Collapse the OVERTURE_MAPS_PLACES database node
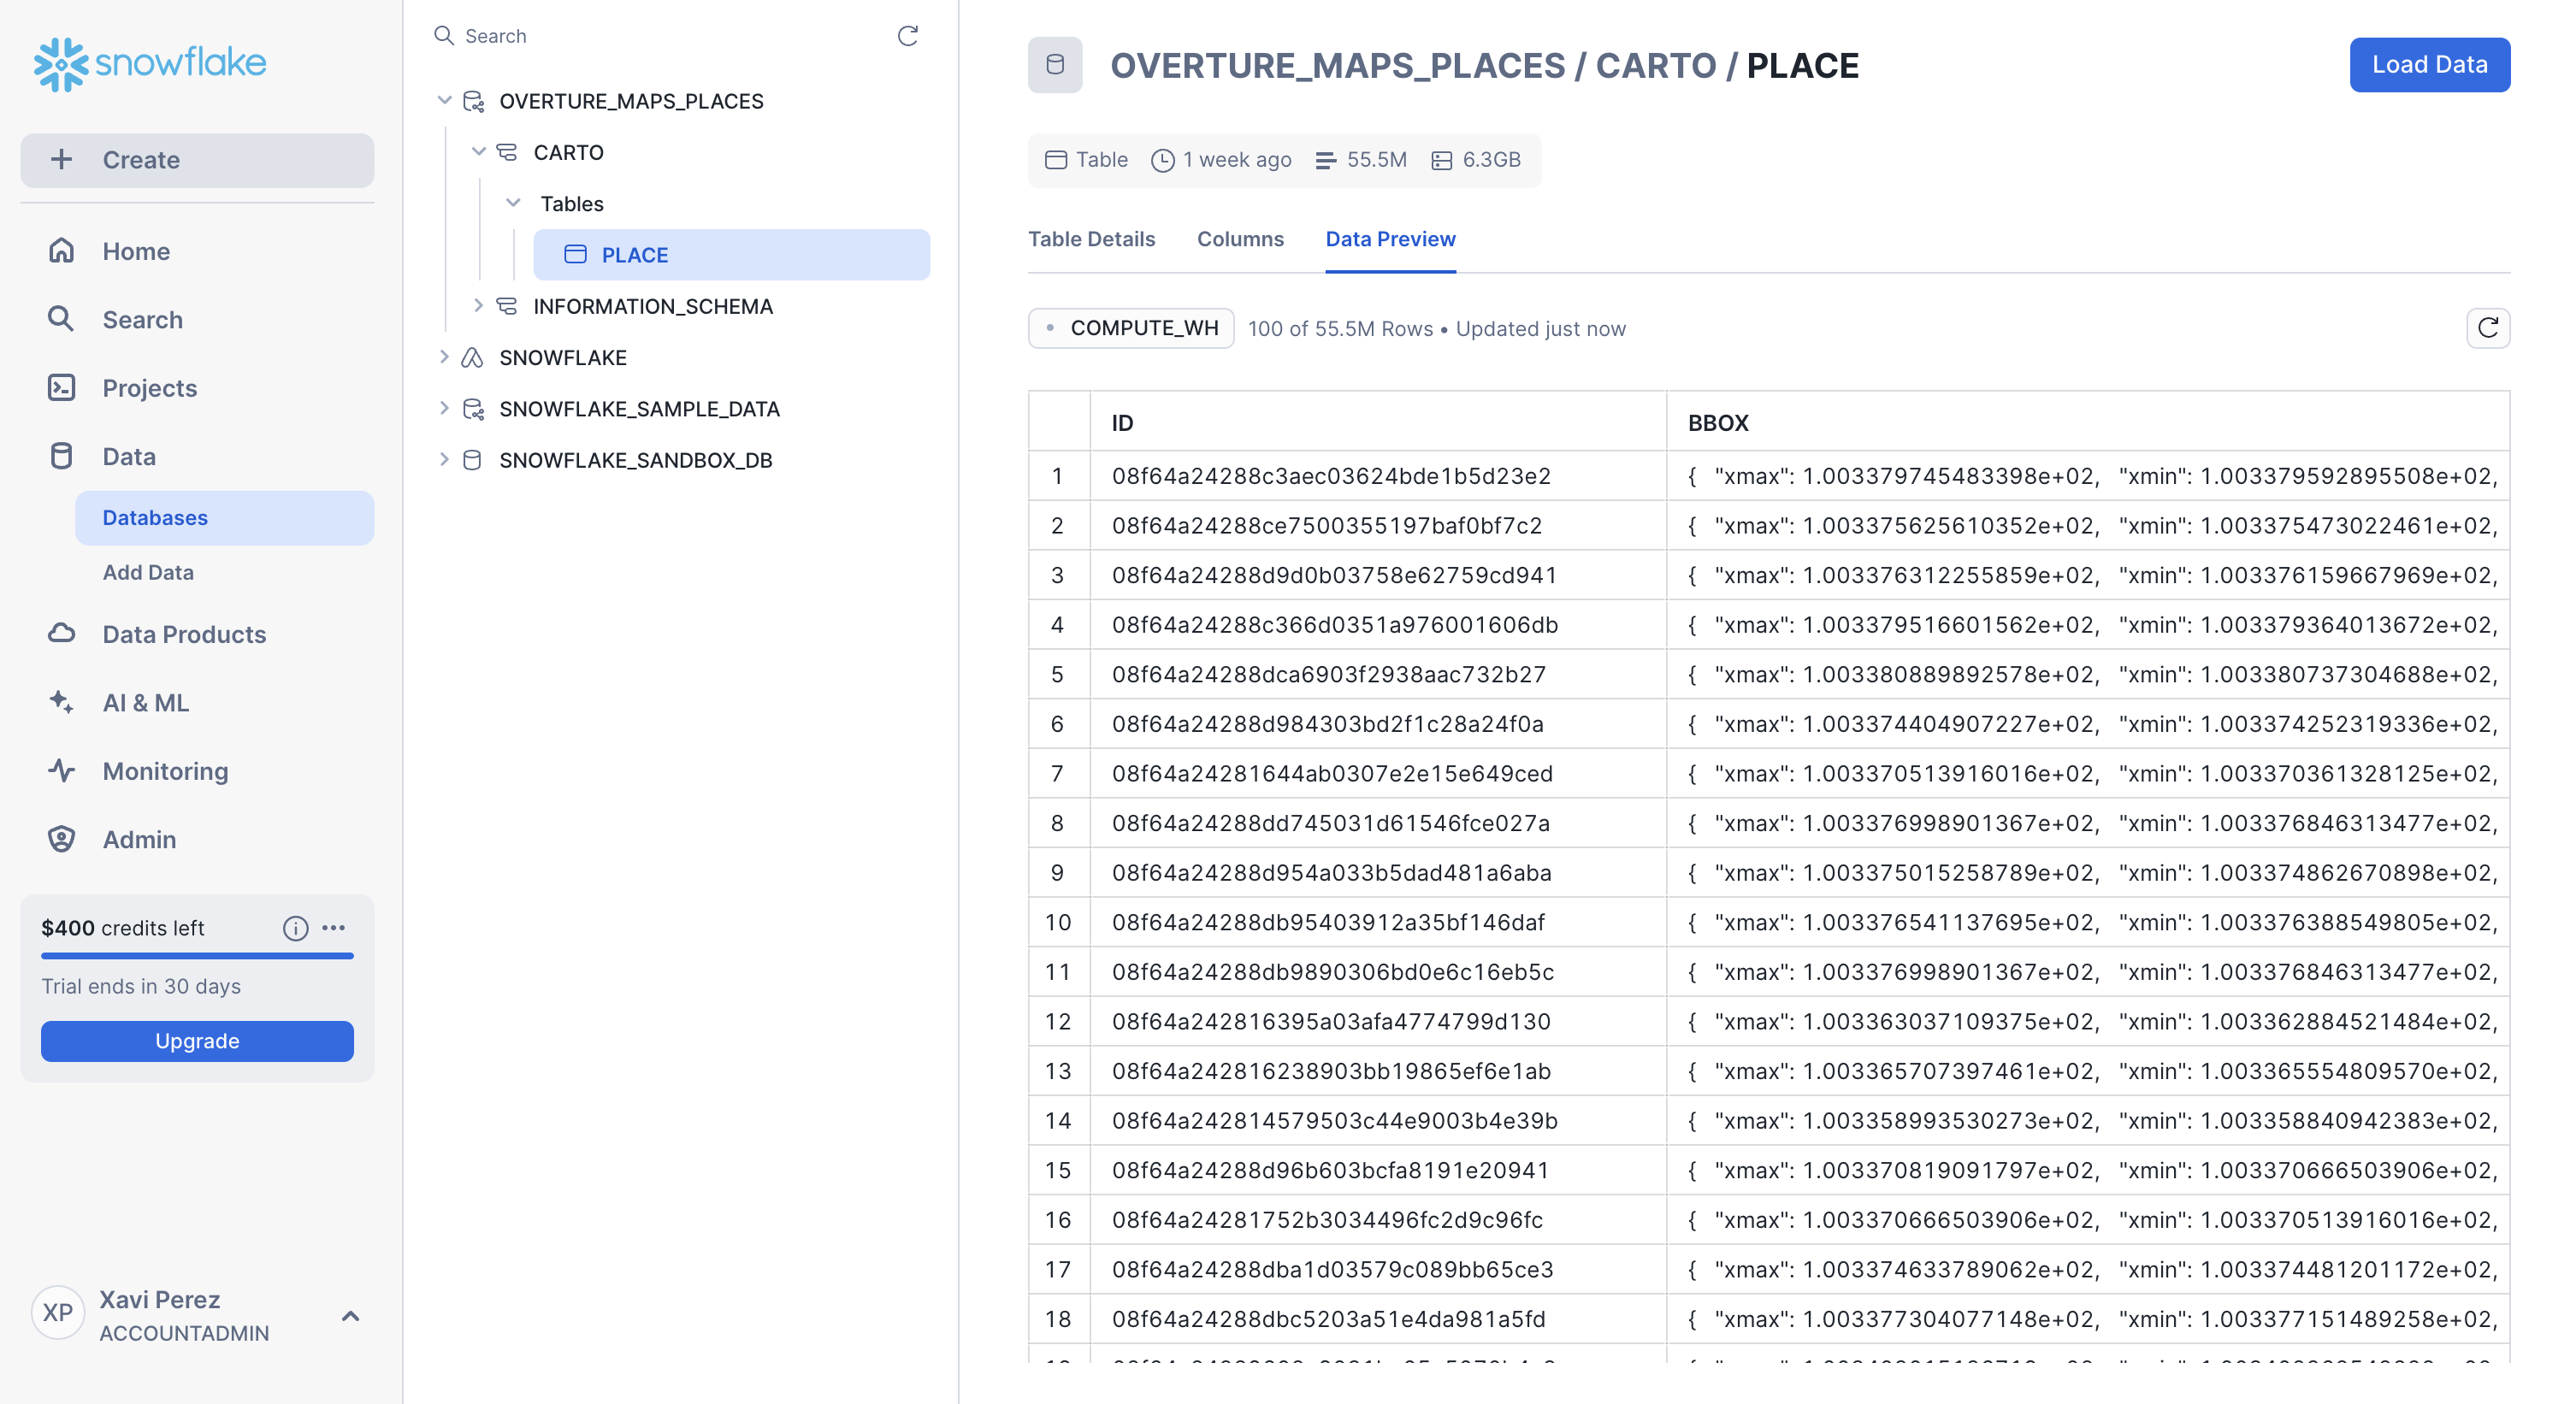The width and height of the screenshot is (2576, 1404). tap(444, 100)
